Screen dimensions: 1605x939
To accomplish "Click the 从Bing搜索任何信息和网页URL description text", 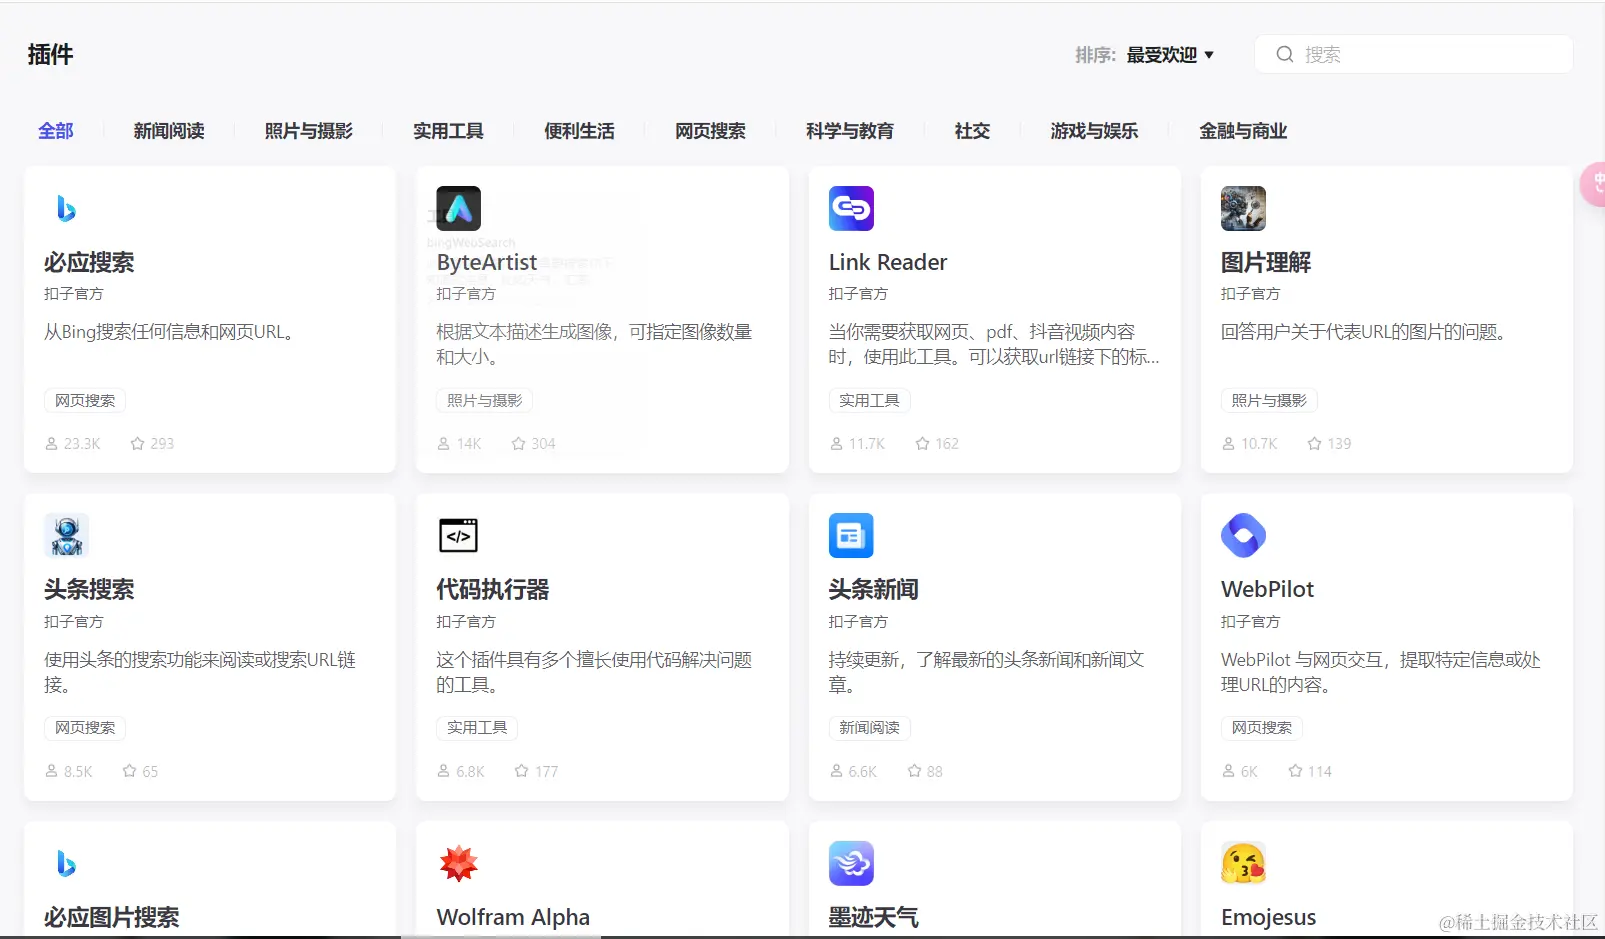I will point(170,332).
